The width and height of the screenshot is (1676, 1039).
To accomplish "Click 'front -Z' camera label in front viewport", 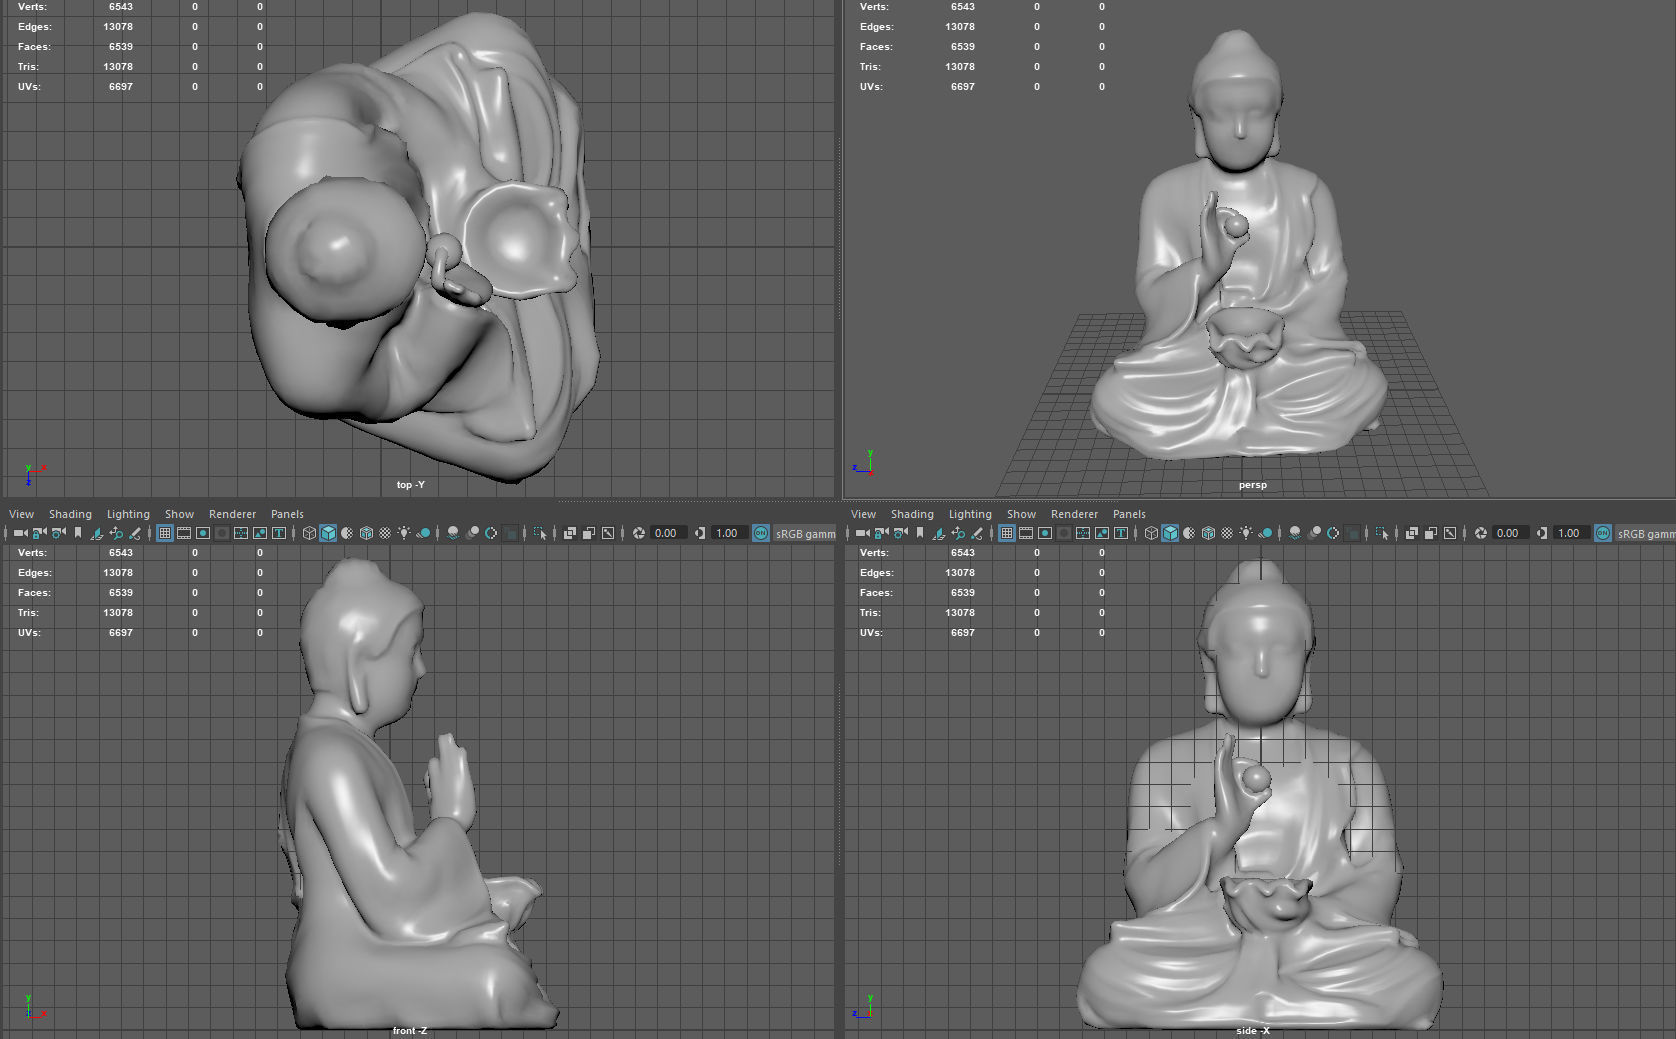I will pos(410,1031).
